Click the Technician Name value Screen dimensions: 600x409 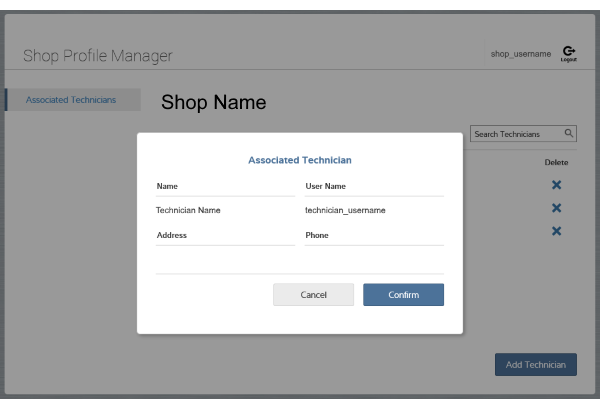coord(188,211)
